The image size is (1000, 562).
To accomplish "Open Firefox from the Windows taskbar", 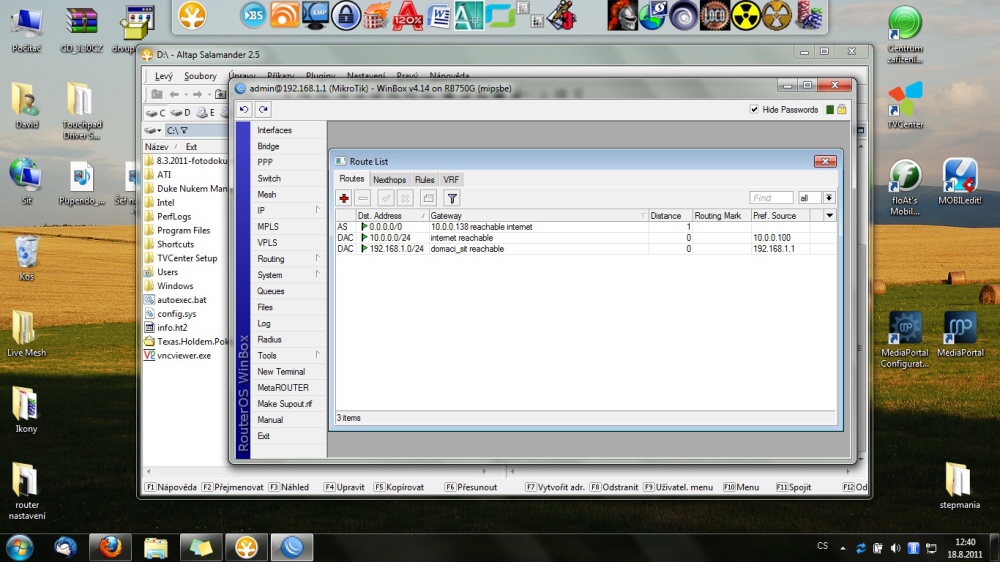I will (x=110, y=547).
